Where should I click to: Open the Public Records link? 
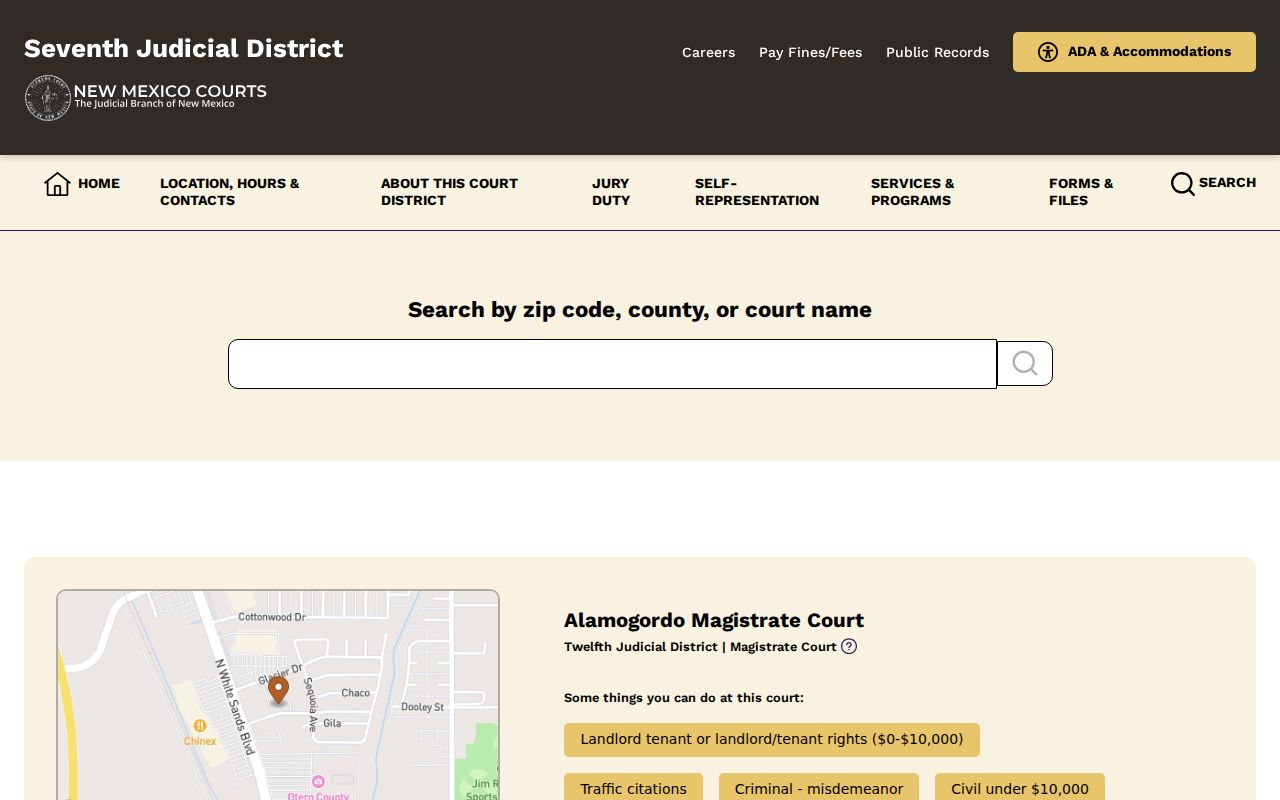click(937, 52)
